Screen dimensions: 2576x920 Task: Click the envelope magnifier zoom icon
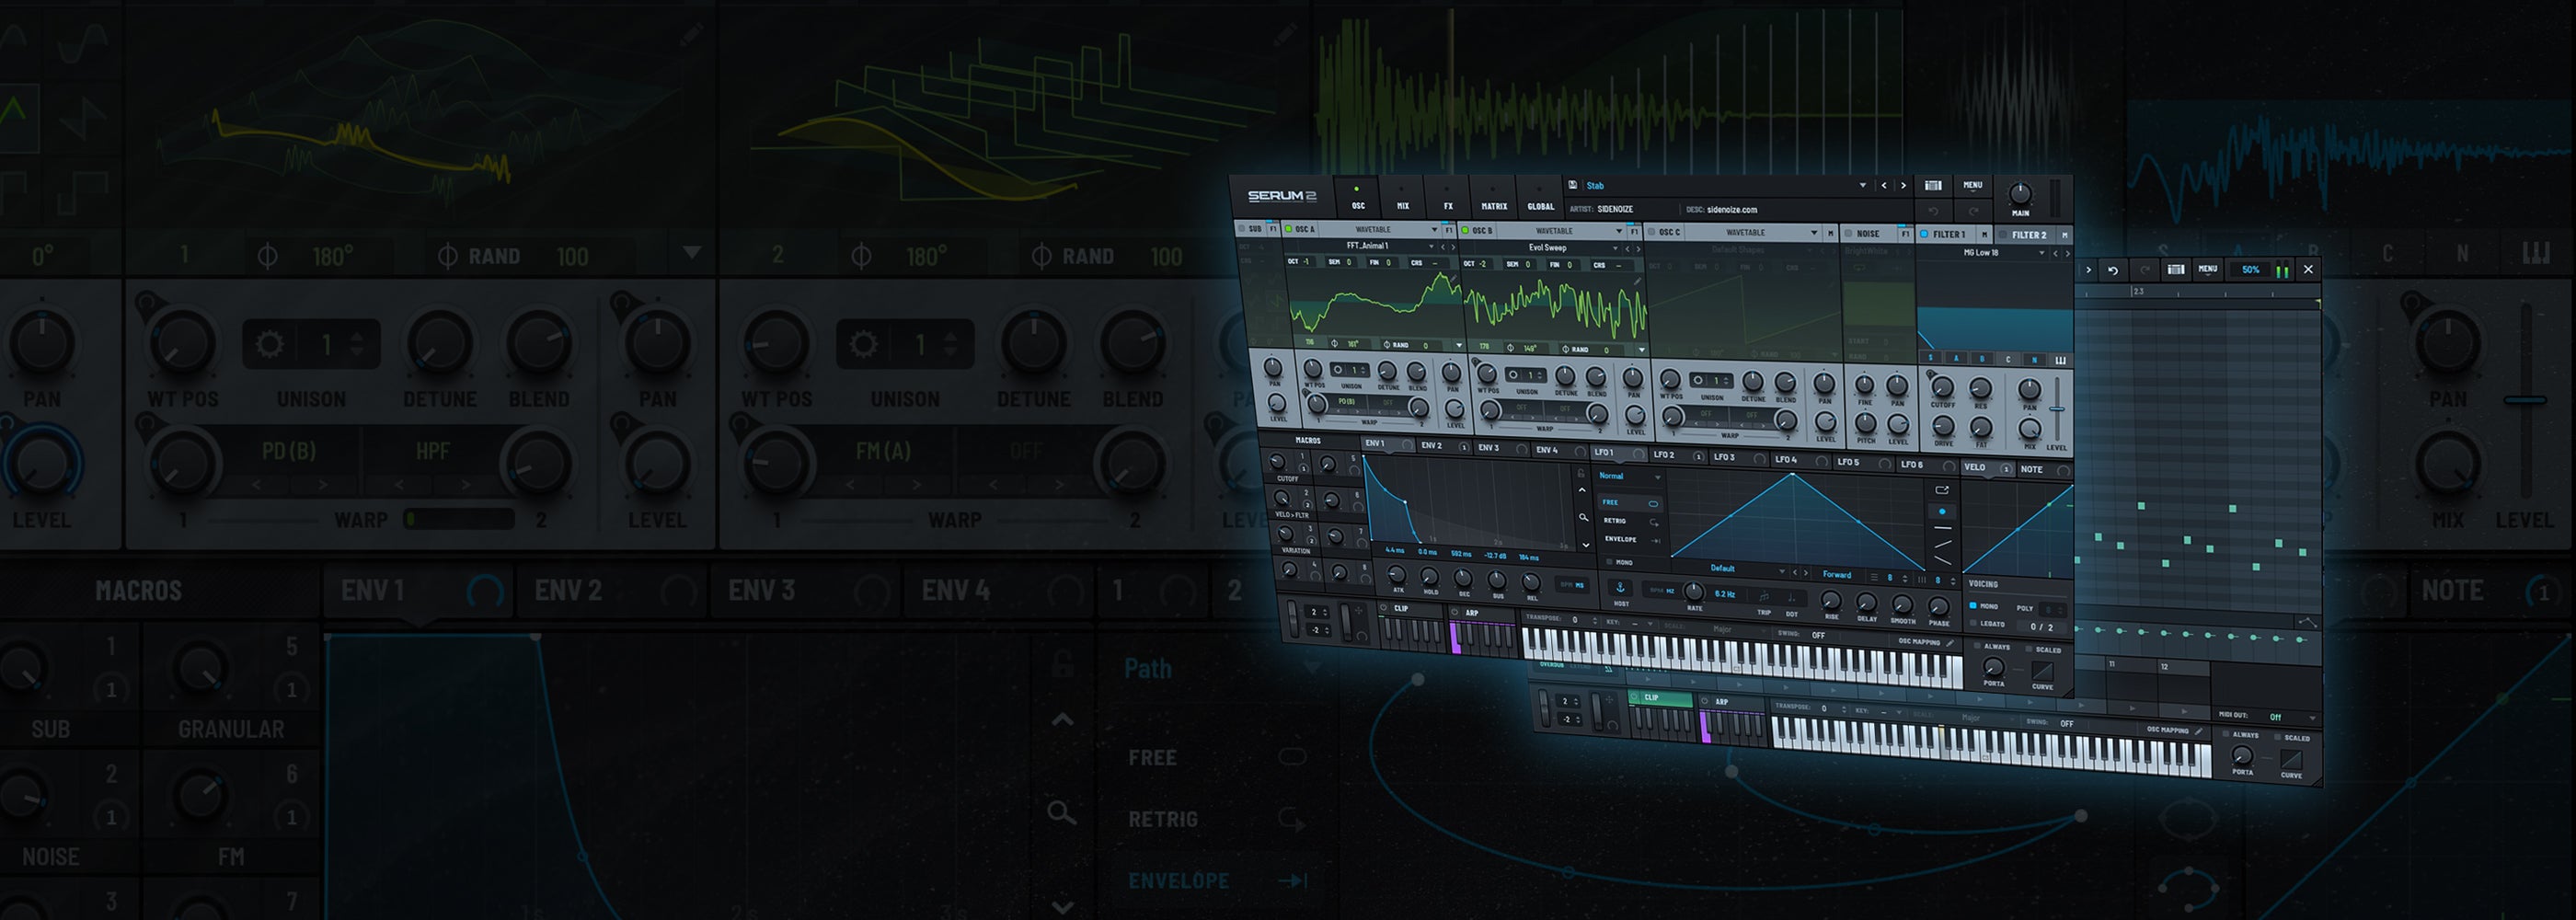tap(1582, 518)
